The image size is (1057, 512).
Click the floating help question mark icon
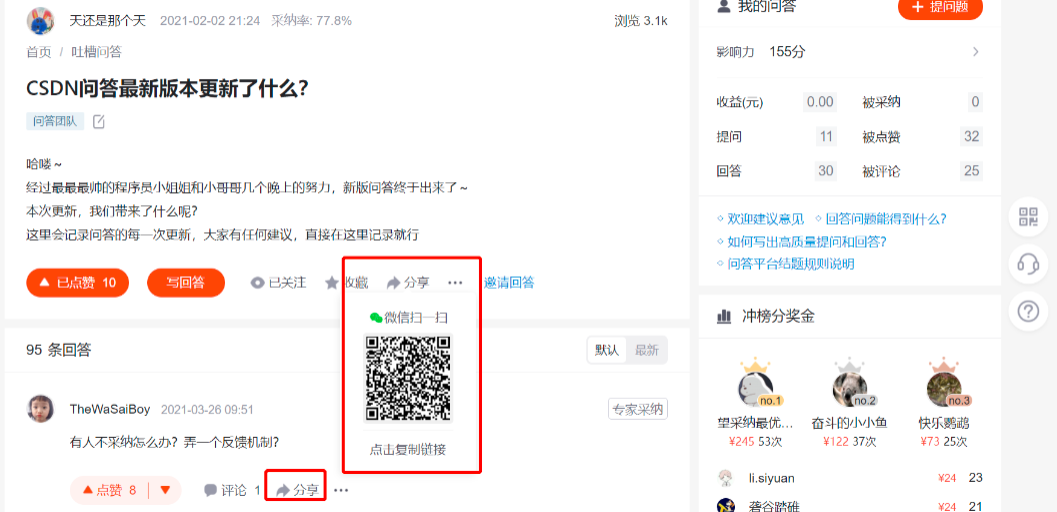pyautogui.click(x=1028, y=312)
